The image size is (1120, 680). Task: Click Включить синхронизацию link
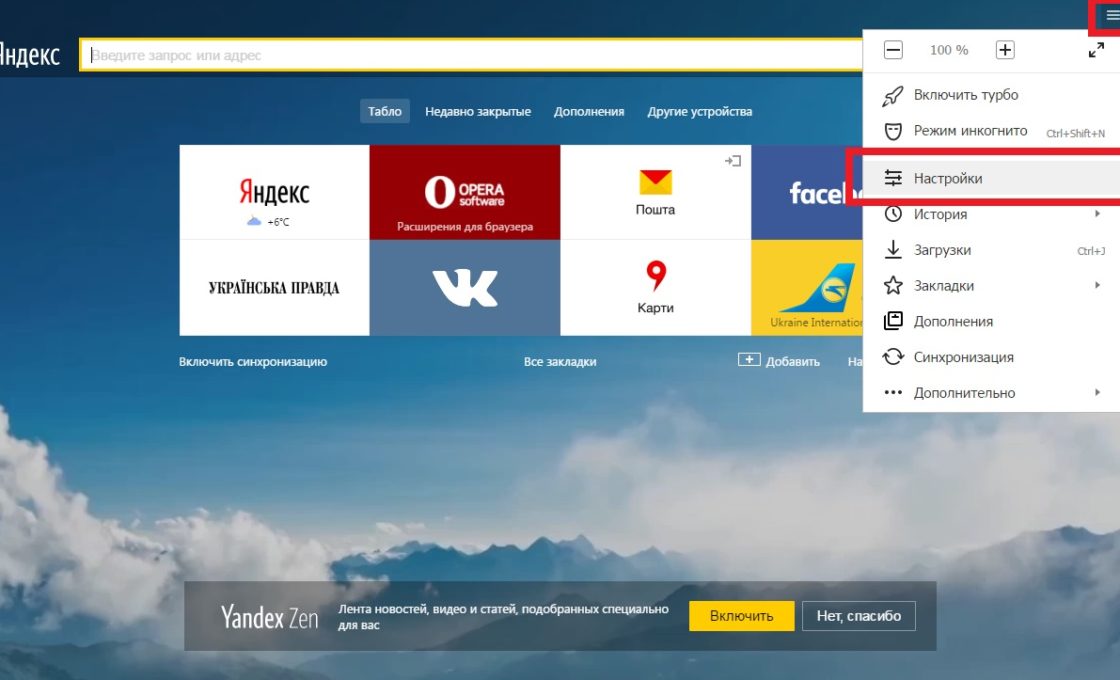[253, 361]
